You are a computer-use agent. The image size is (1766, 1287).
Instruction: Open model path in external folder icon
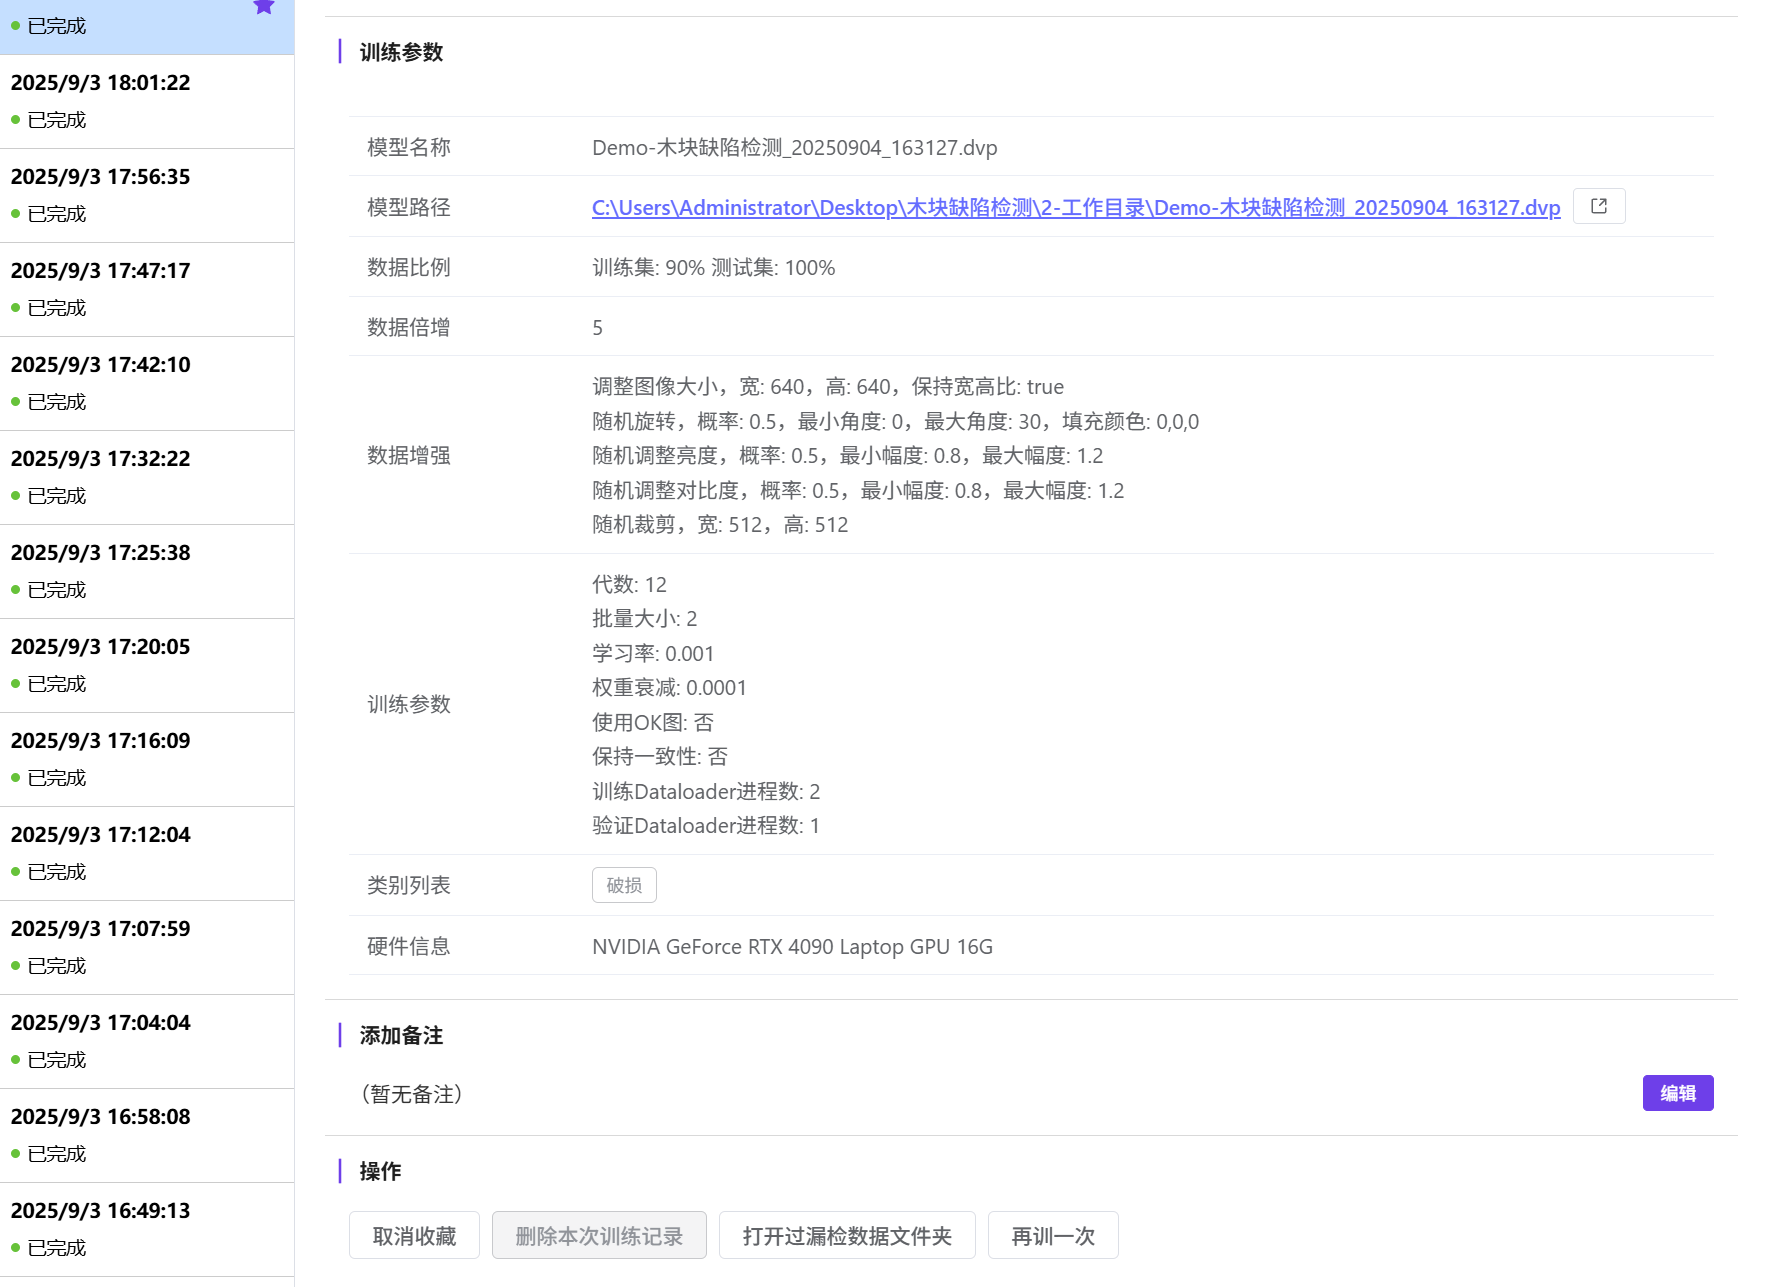(1598, 206)
